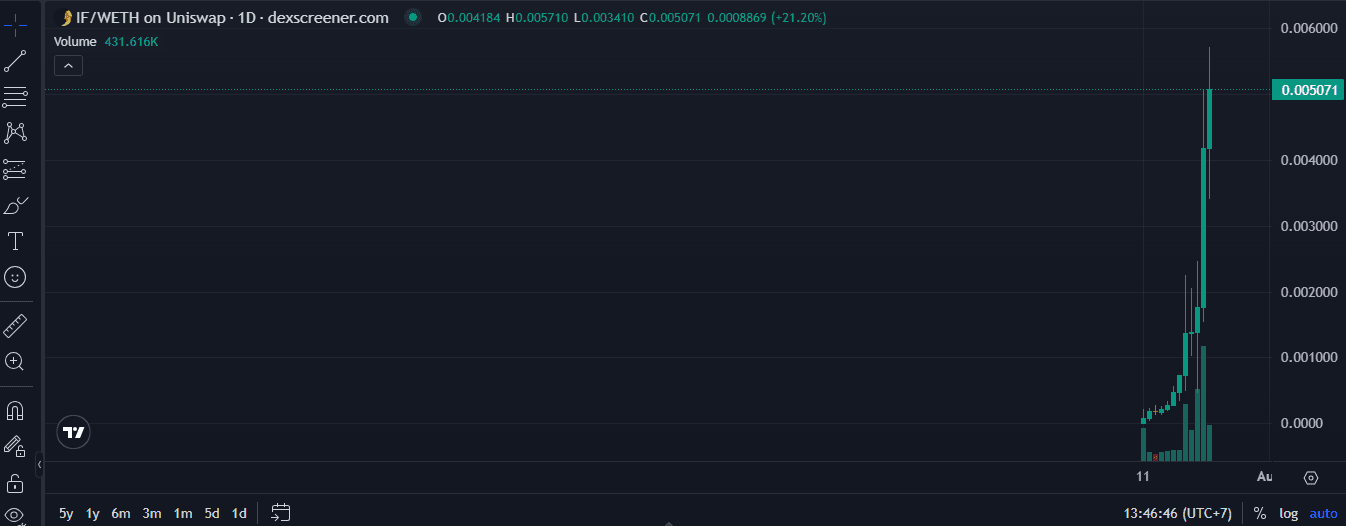
Task: Open the Fibonacci retracement tool
Action: tap(15, 97)
